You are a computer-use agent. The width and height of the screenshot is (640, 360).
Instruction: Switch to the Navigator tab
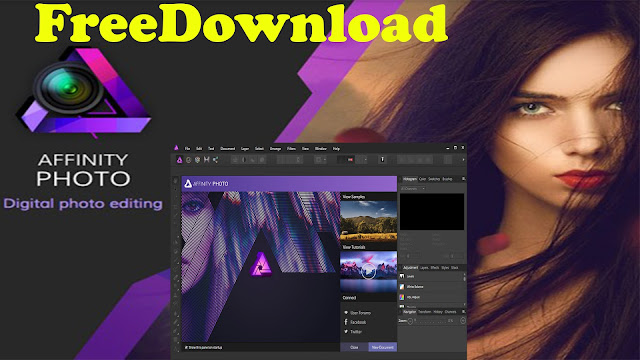tap(409, 312)
